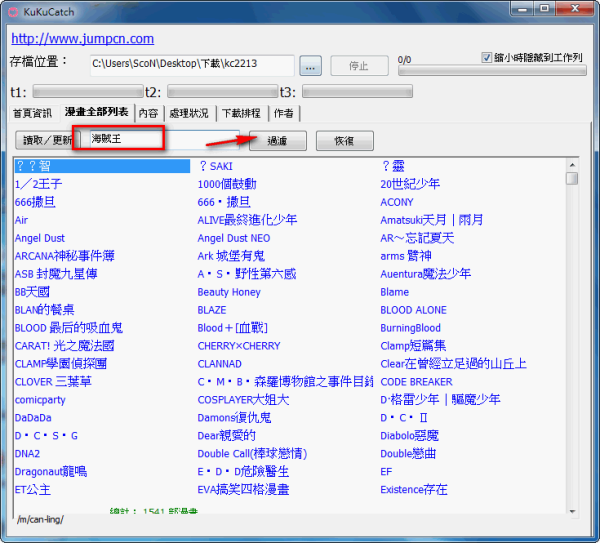Select 'Double戀曲' entry
Viewport: 600px width, 543px height.
[408, 454]
